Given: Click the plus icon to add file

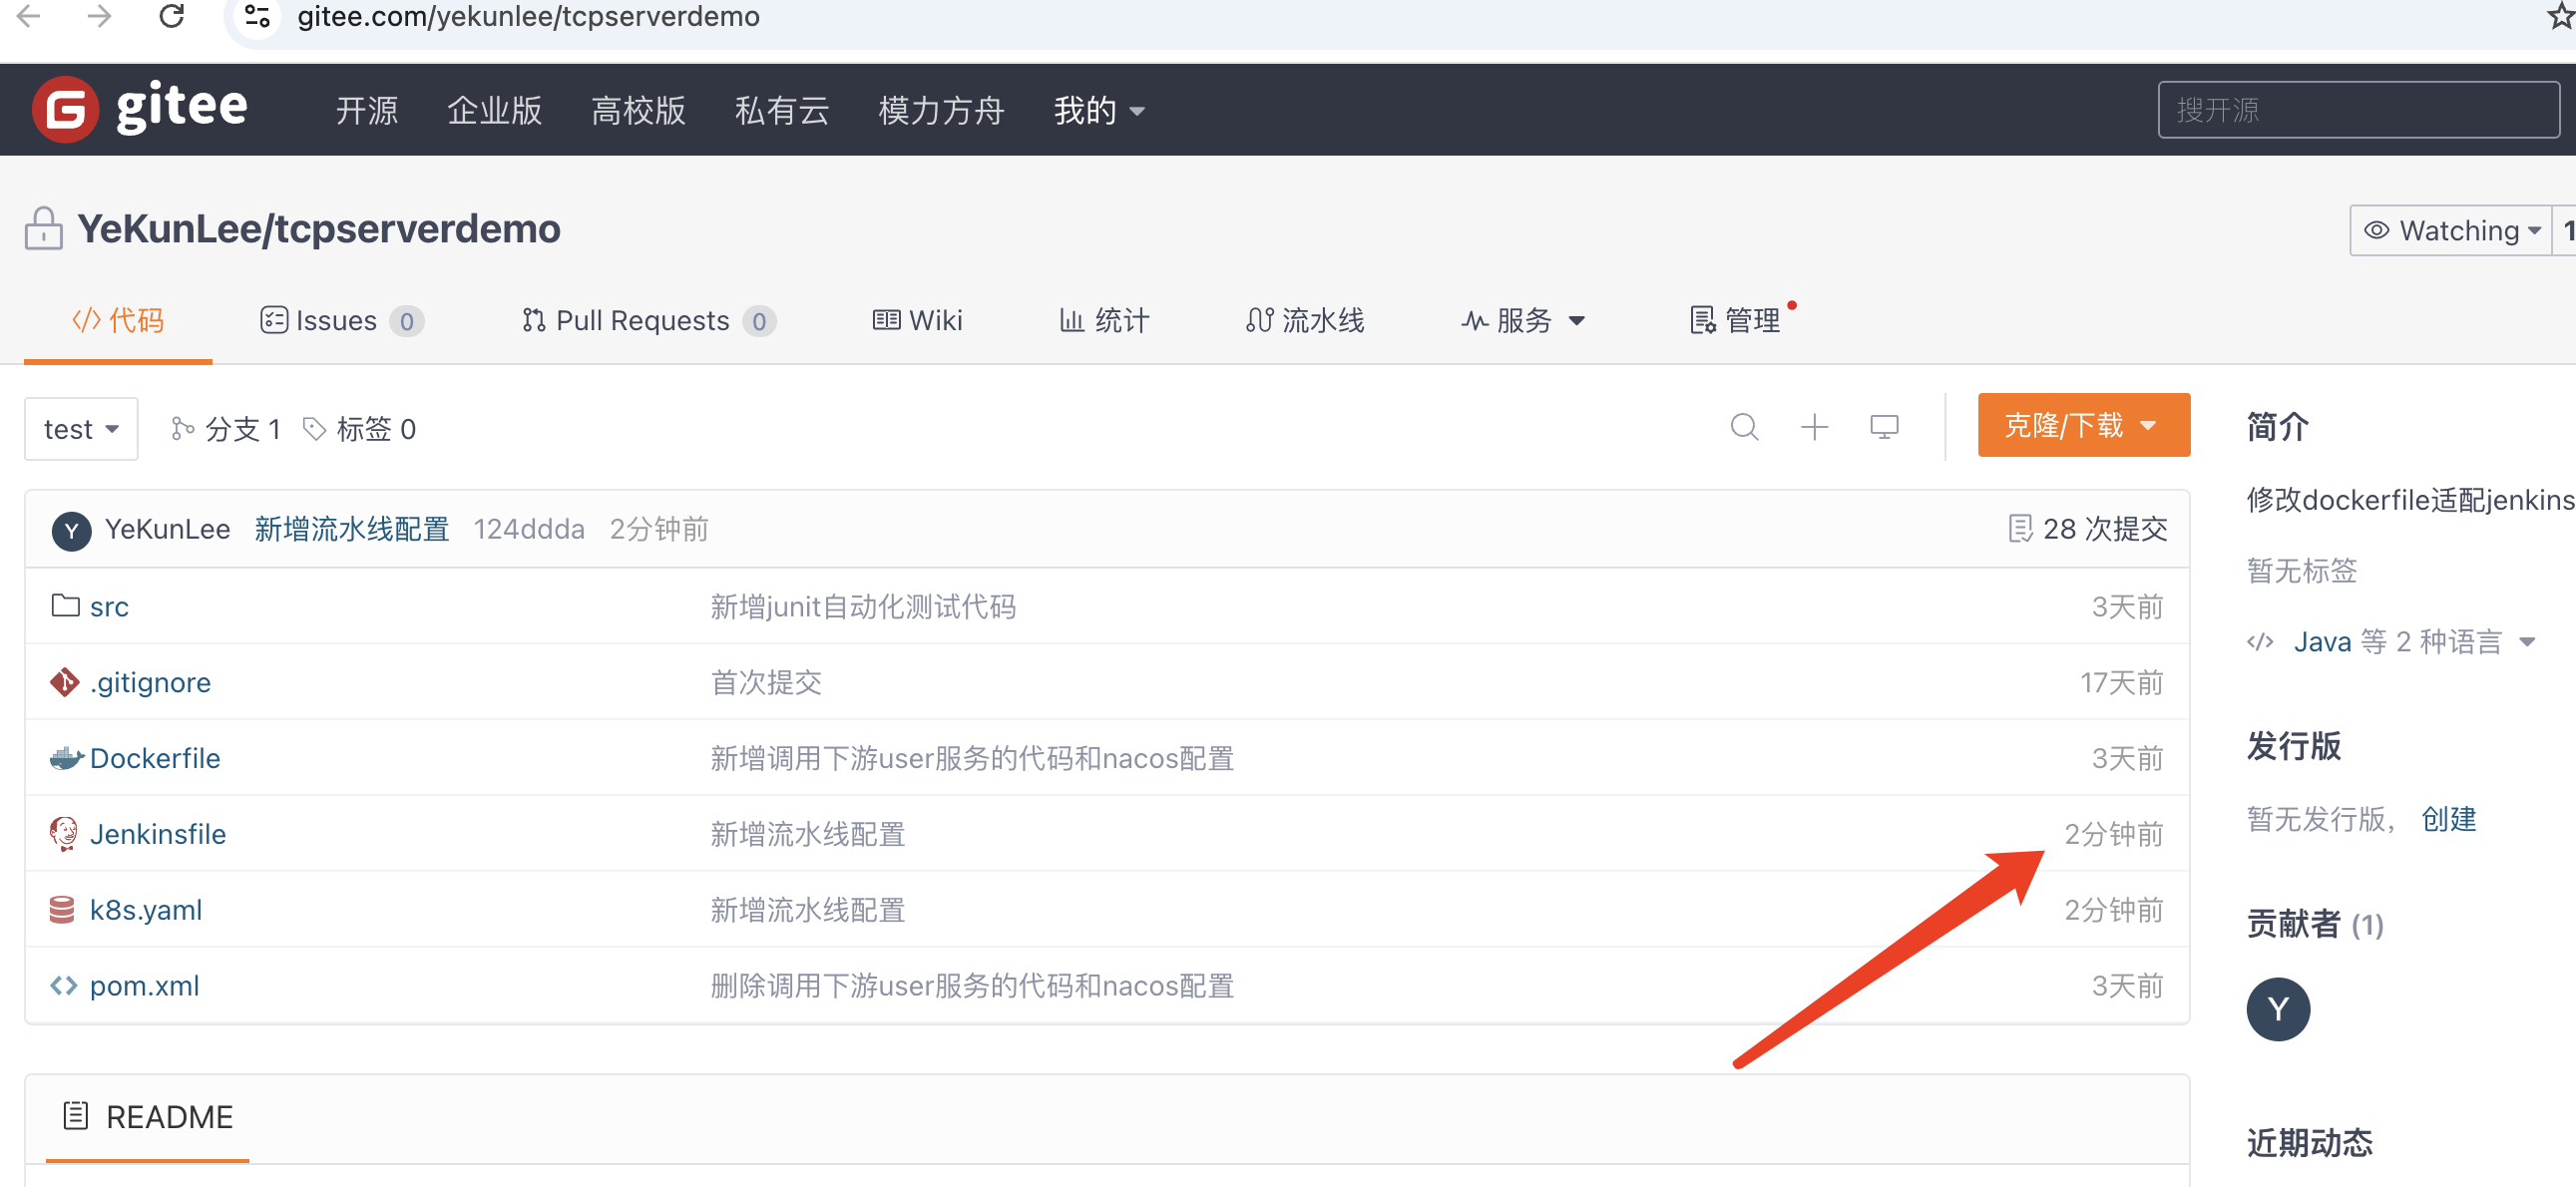Looking at the screenshot, I should [x=1814, y=427].
